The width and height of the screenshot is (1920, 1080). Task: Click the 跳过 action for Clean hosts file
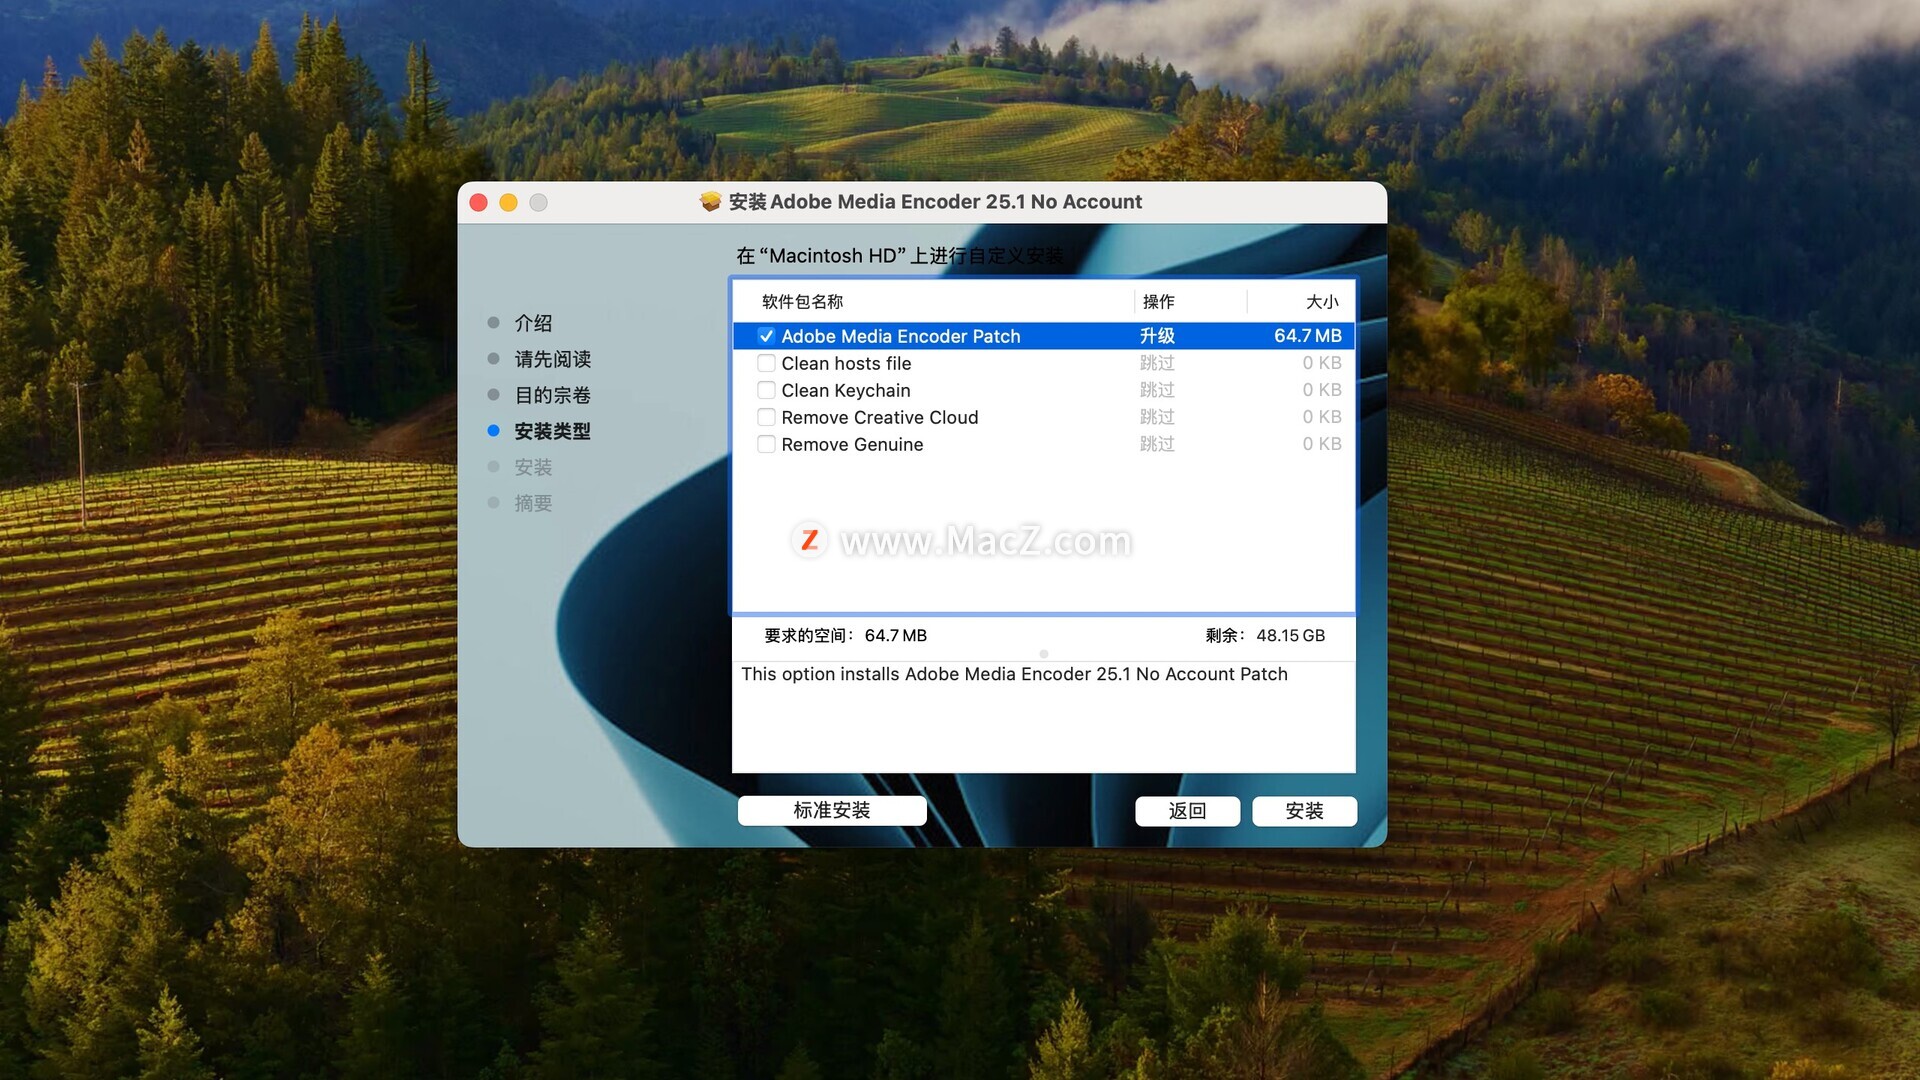point(1157,363)
